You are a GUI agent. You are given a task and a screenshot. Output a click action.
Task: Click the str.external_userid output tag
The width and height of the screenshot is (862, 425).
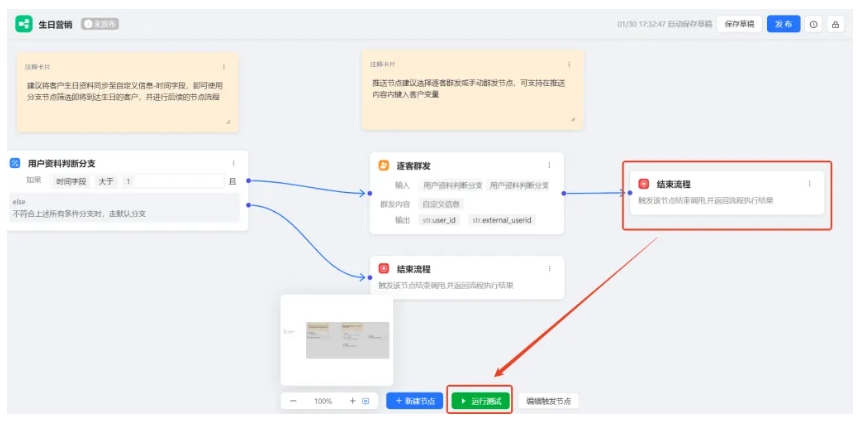tap(503, 220)
